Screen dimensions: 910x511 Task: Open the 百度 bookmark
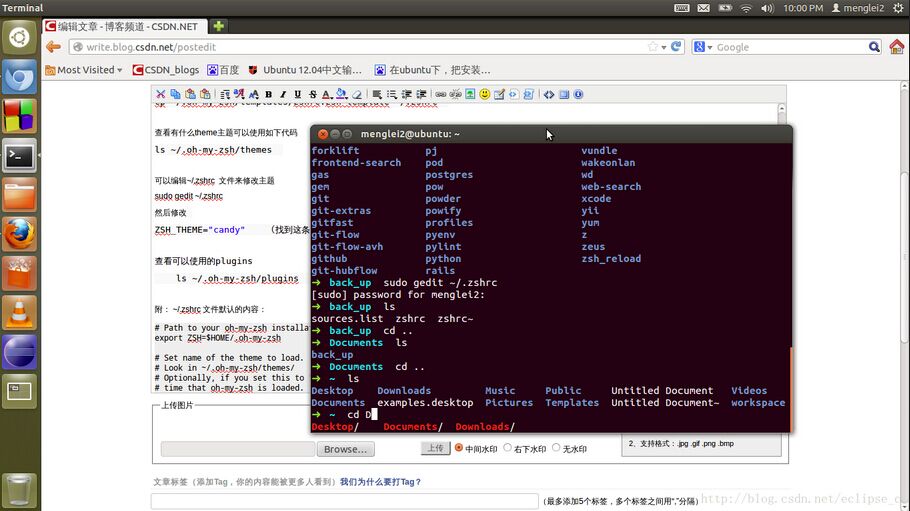223,70
